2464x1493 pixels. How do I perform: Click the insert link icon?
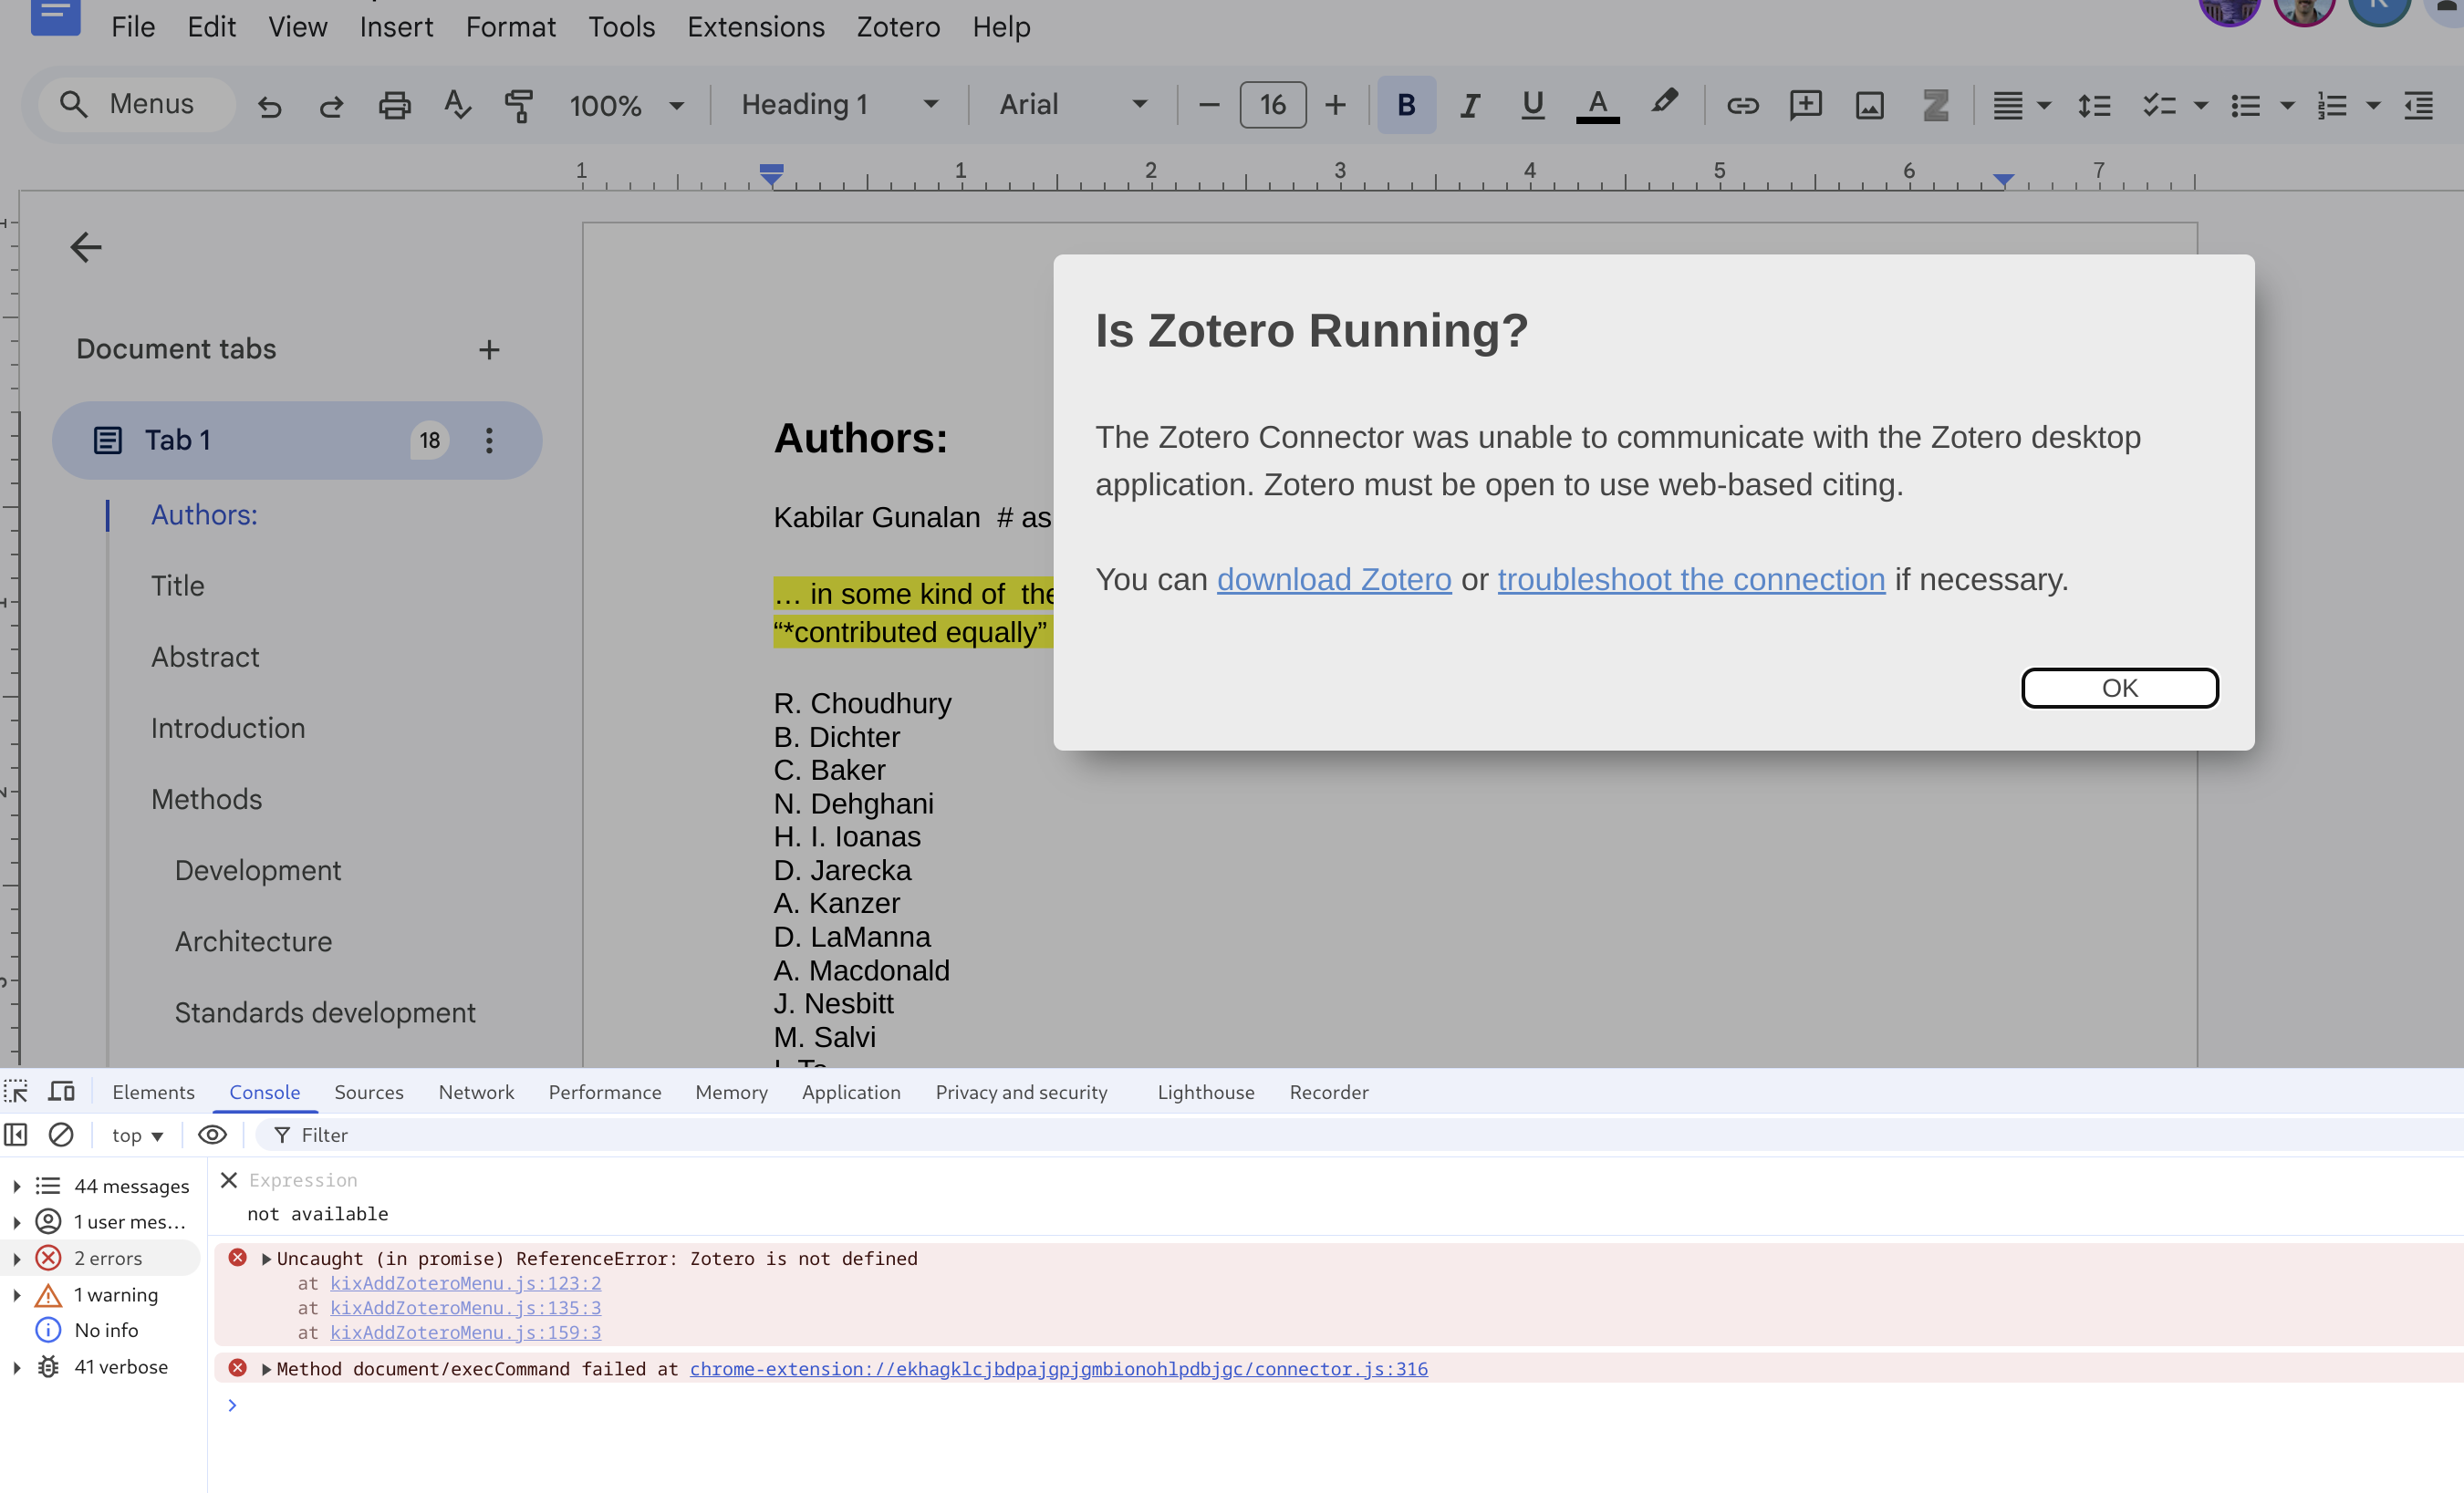(x=1742, y=105)
